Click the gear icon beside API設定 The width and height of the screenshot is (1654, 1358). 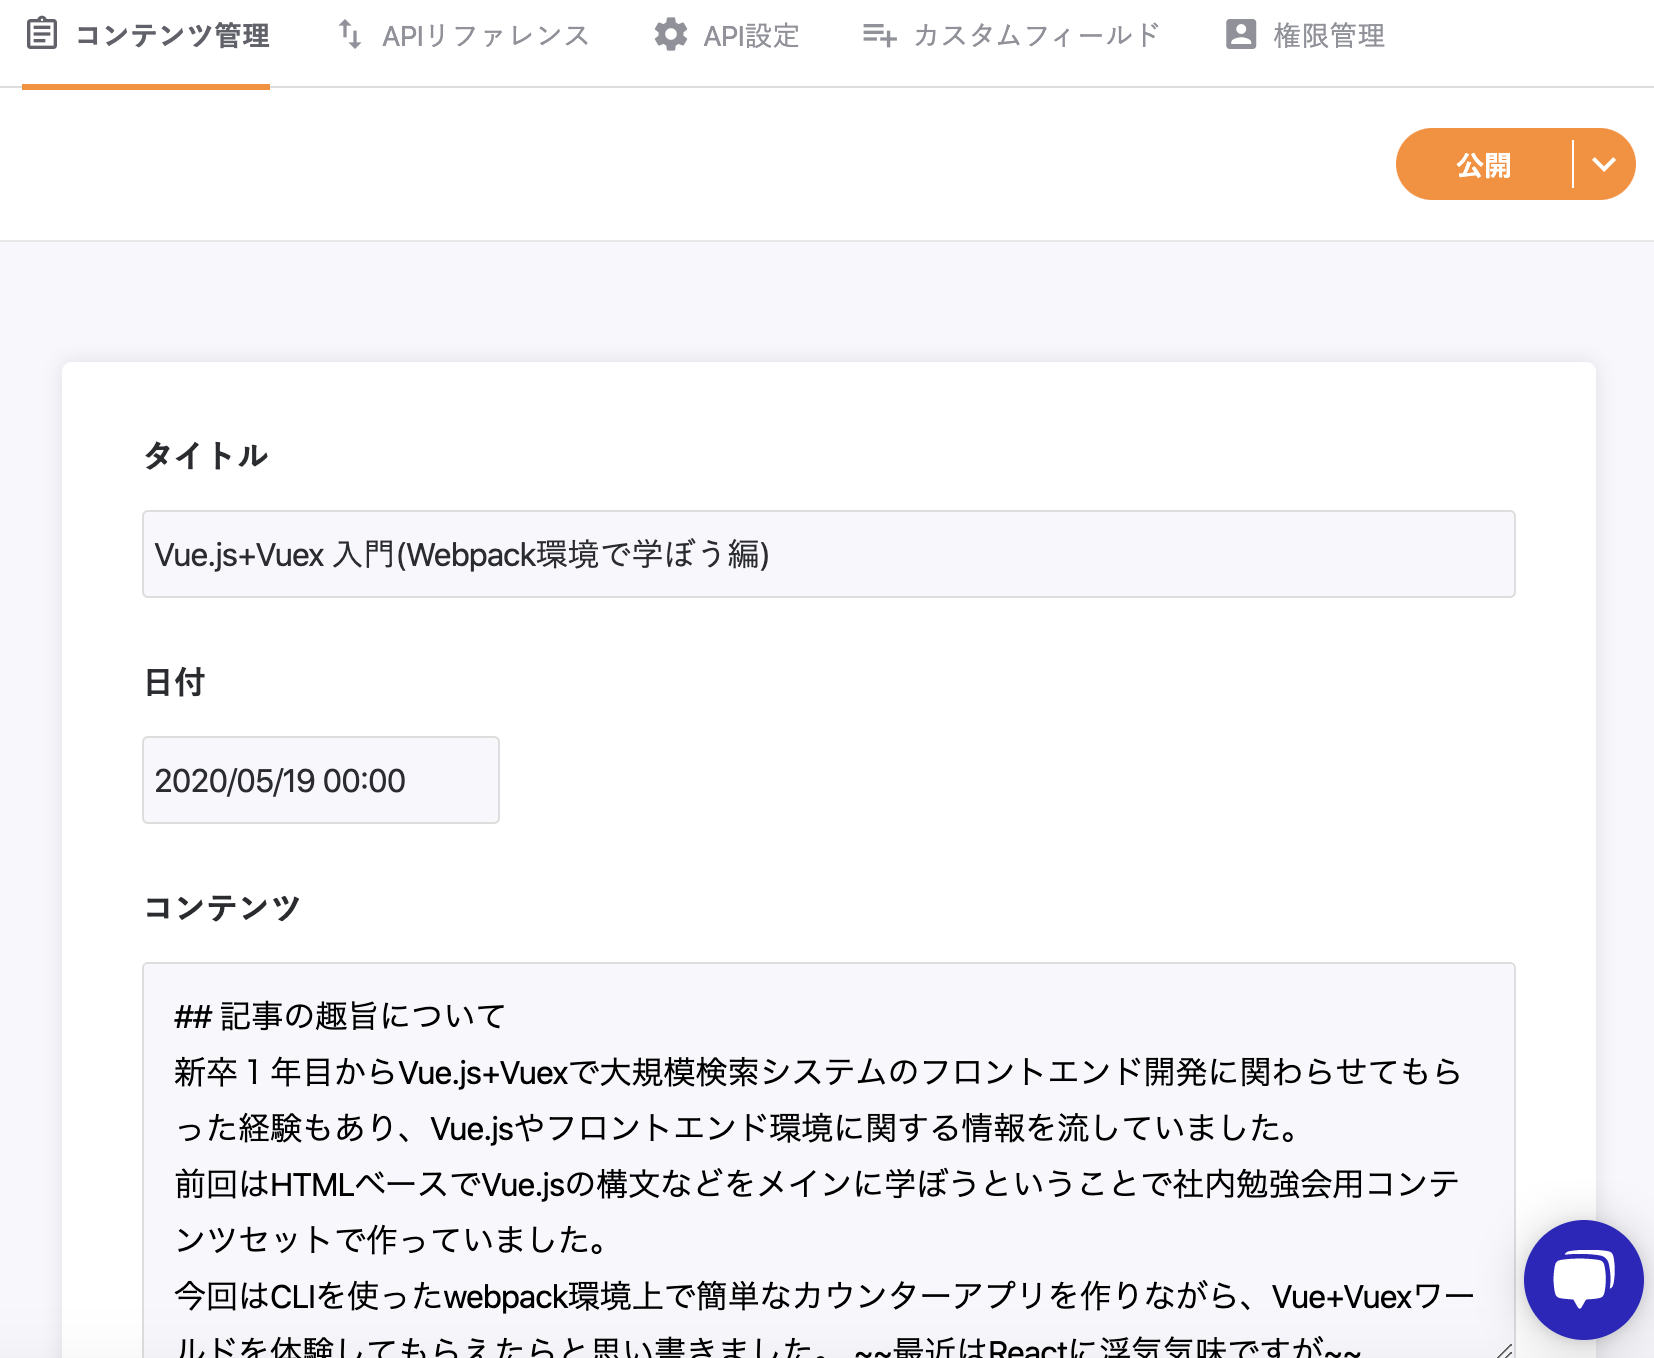[671, 34]
